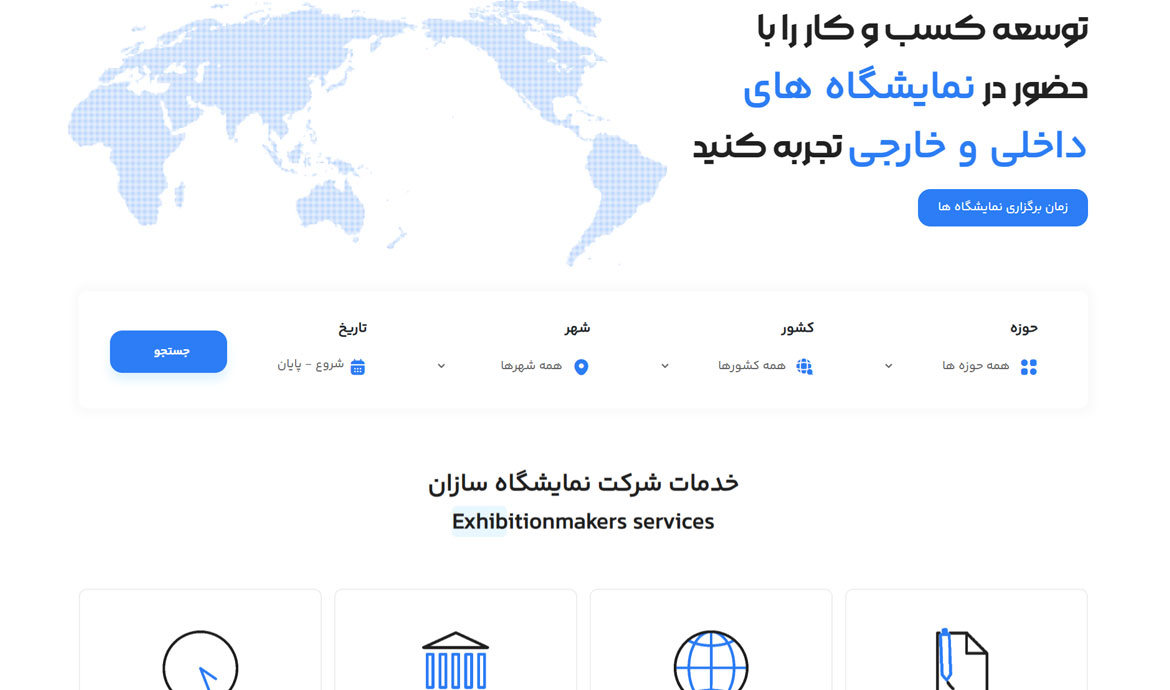Expand the 'حوزه' dropdown using its chevron arrow
1170x690 pixels.
(888, 366)
